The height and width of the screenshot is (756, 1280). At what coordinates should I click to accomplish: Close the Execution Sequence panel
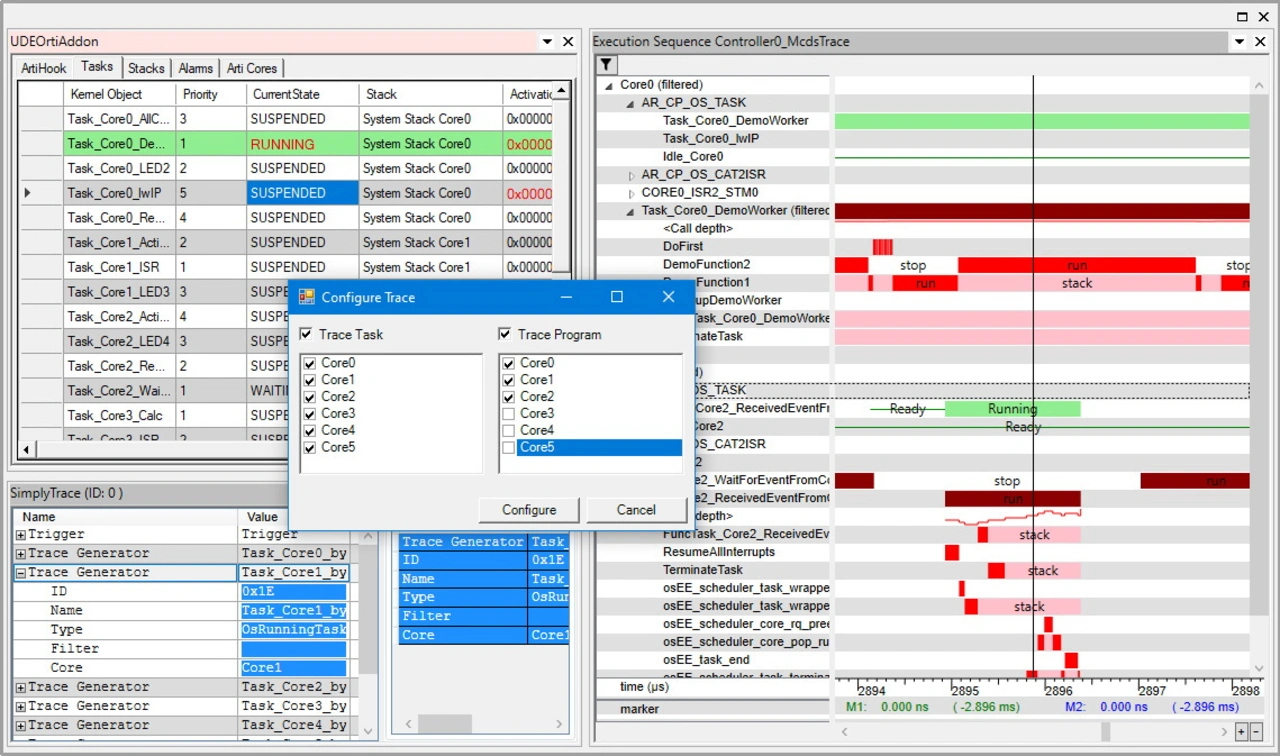click(1260, 42)
